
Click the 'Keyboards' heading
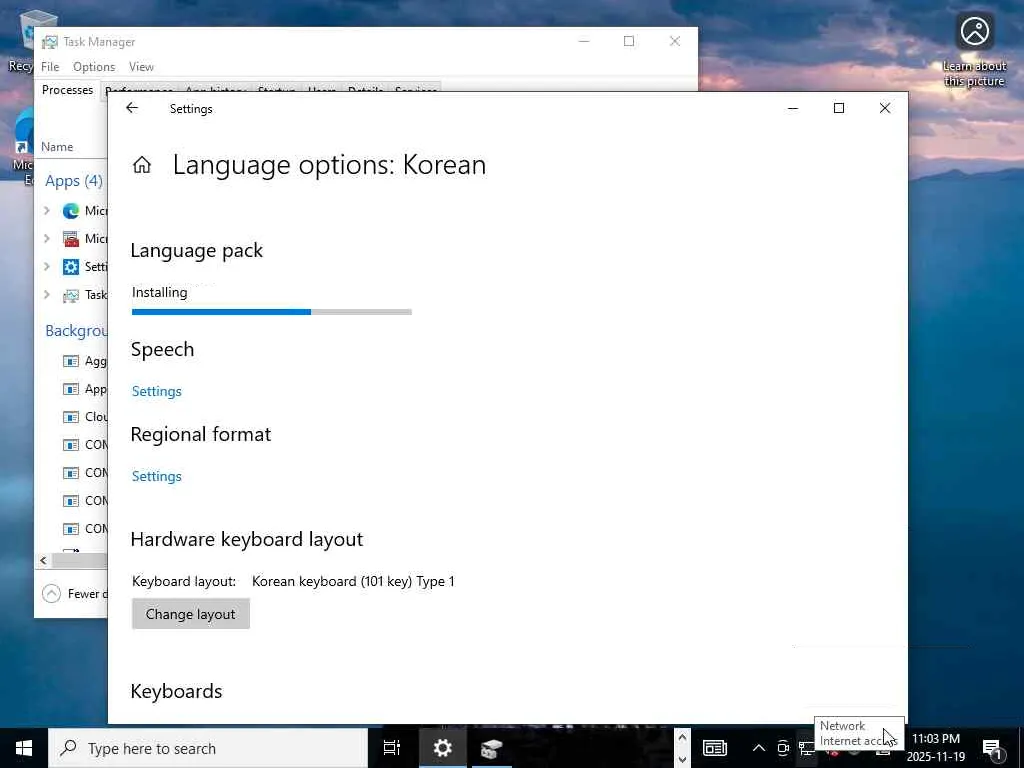point(176,691)
